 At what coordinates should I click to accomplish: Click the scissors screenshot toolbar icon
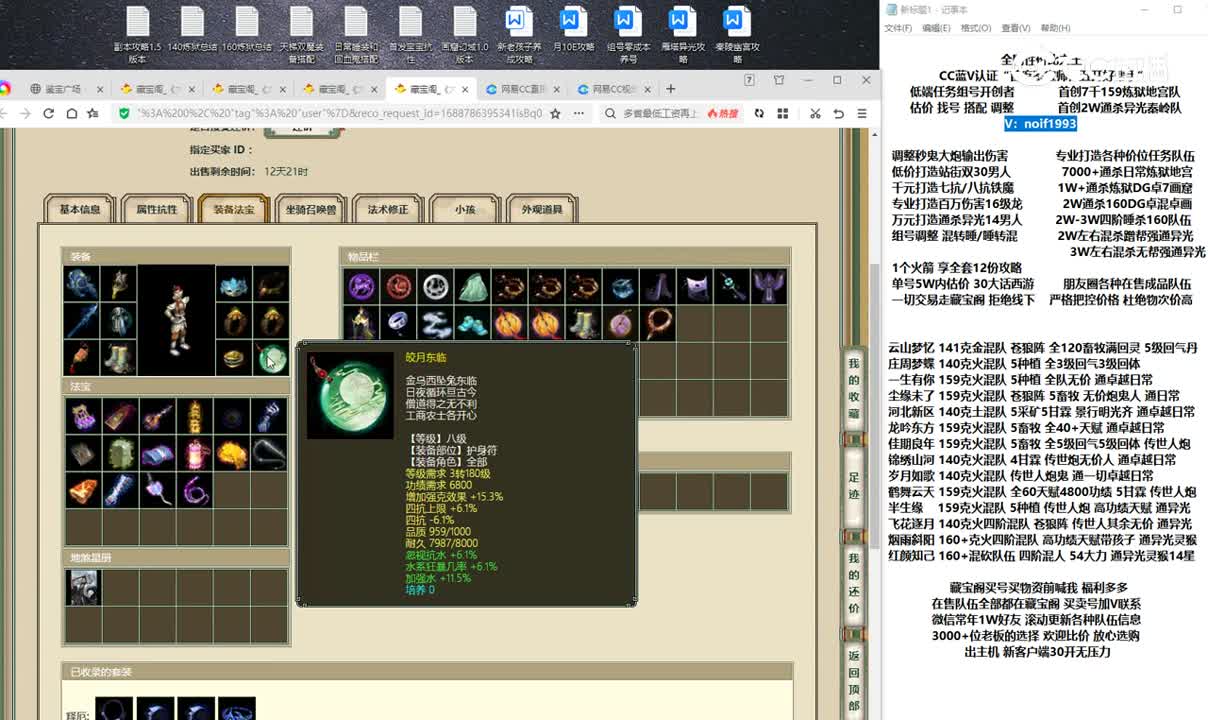tap(815, 114)
